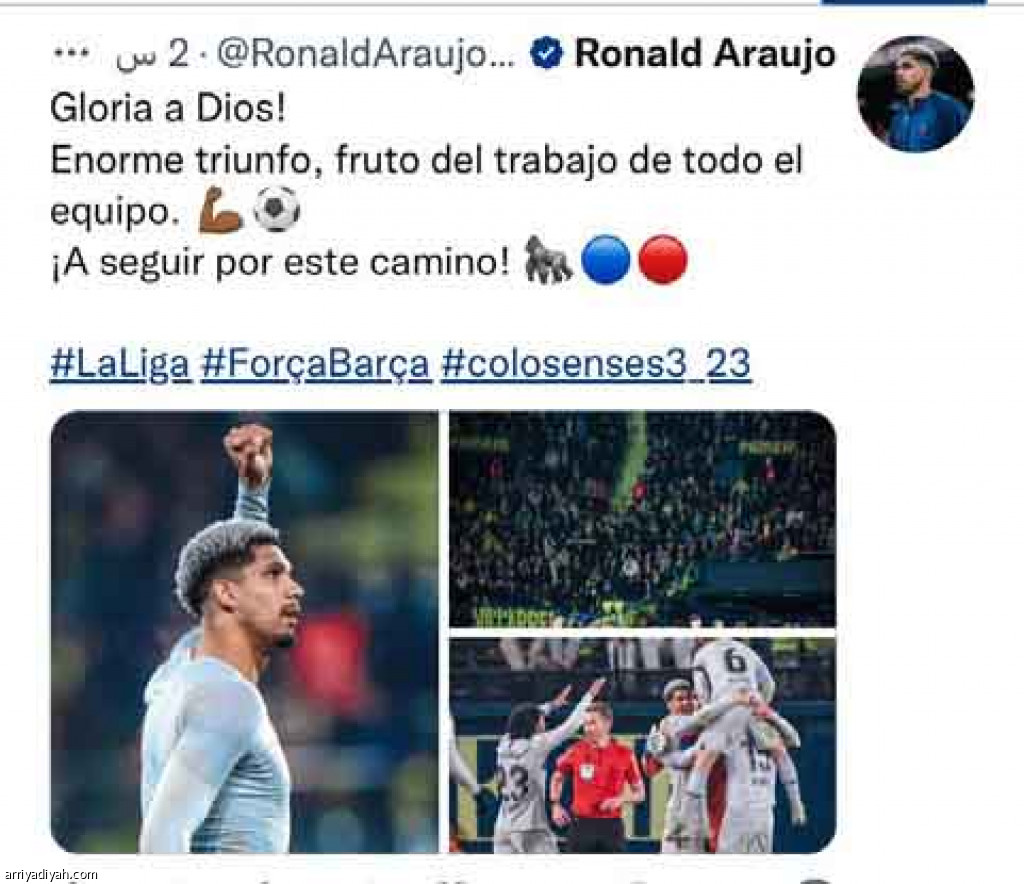This screenshot has height=884, width=1024.
Task: Click the red circle emoji
Action: 663,260
